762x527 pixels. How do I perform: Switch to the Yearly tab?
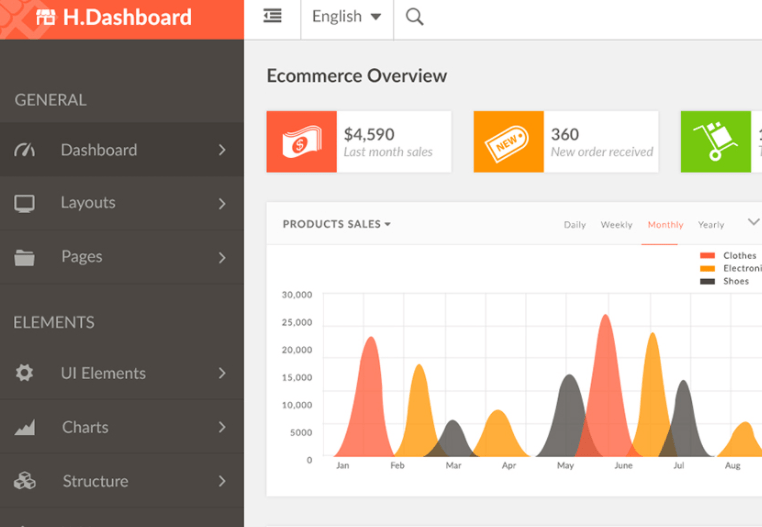711,225
